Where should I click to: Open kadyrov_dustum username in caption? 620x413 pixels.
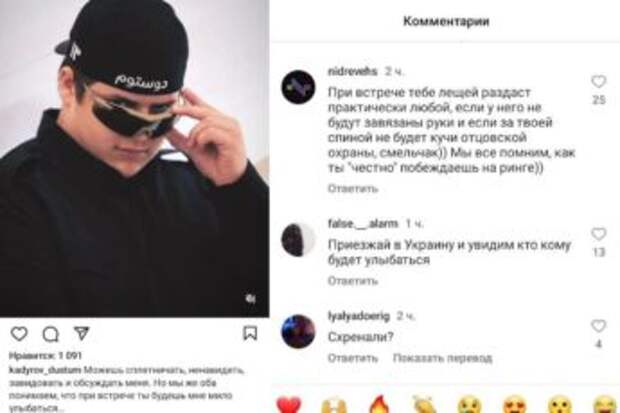click(x=45, y=371)
